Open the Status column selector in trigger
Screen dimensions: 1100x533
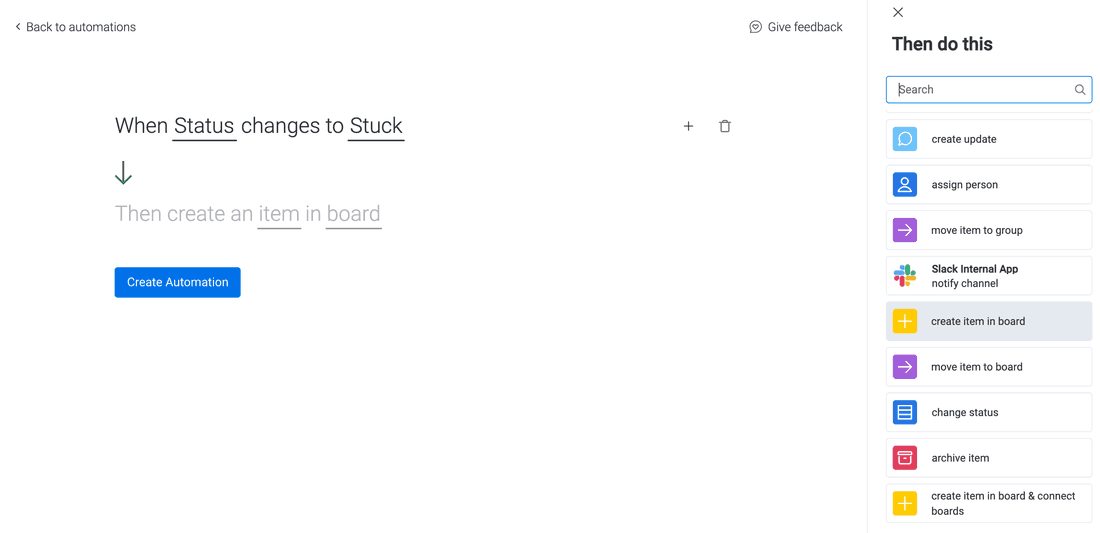[204, 126]
